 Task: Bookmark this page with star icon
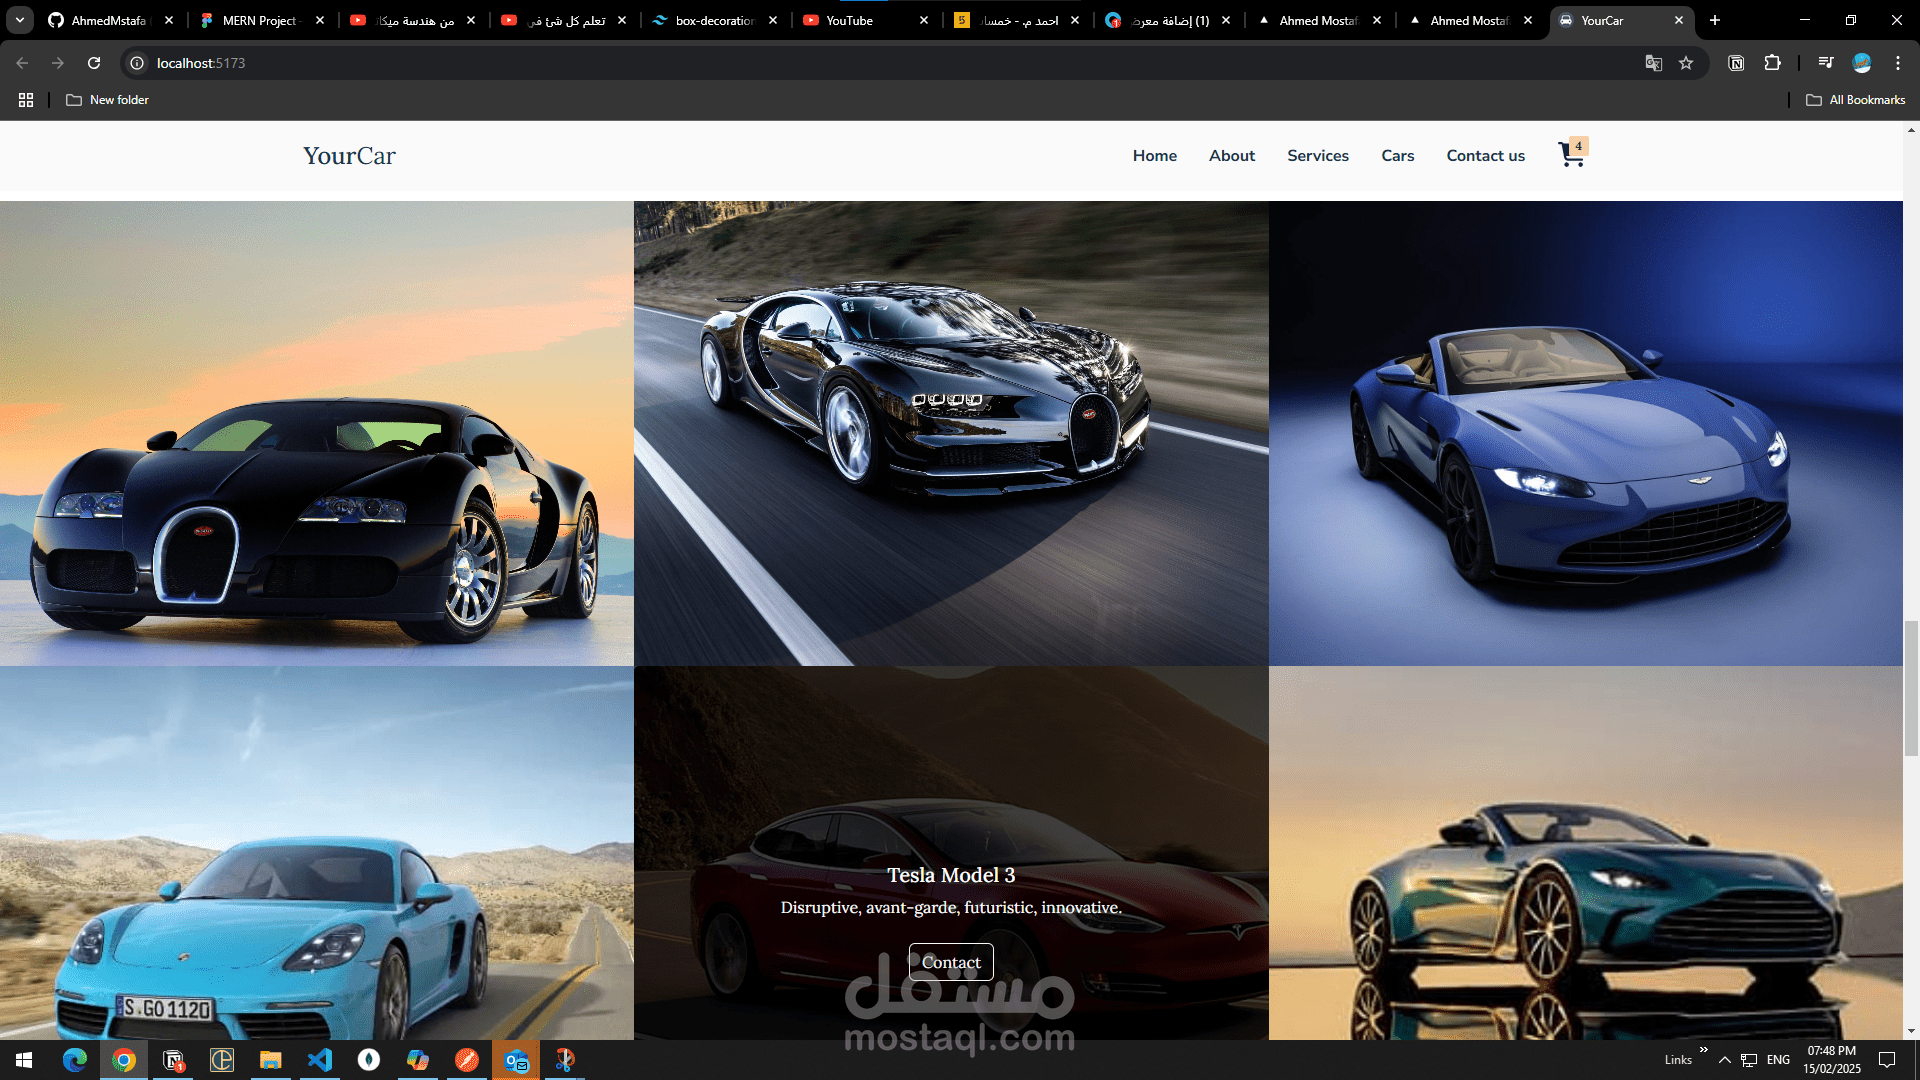(1686, 63)
